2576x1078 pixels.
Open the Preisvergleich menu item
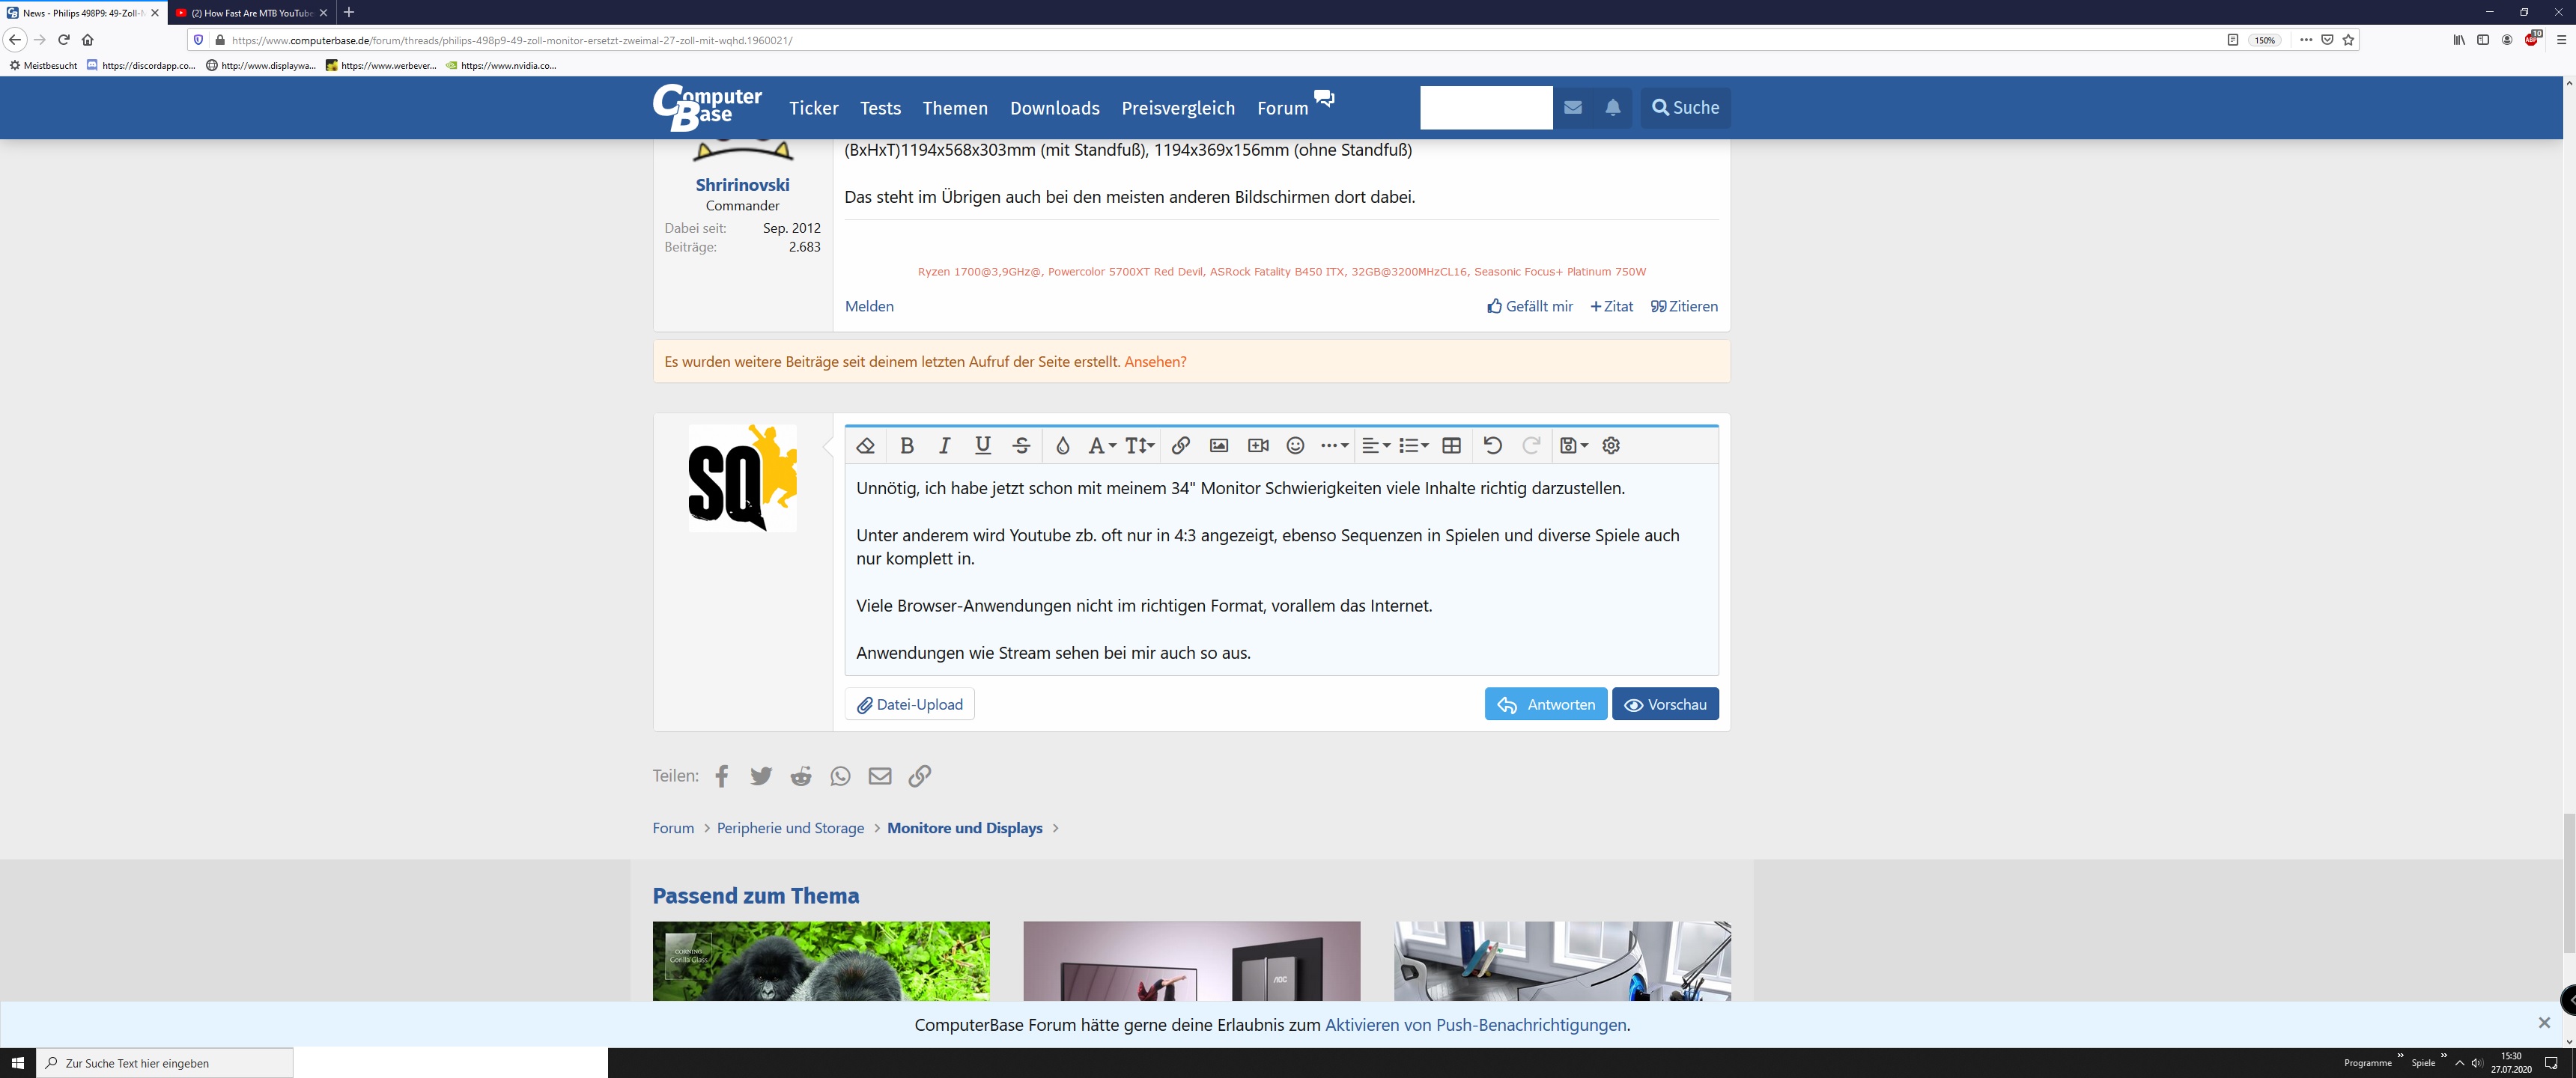click(1178, 108)
